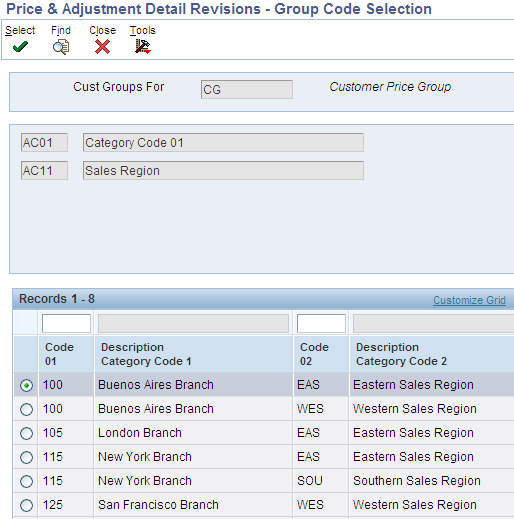Select the Buenos Aires EAS row radio button
The height and width of the screenshot is (519, 514).
point(26,385)
